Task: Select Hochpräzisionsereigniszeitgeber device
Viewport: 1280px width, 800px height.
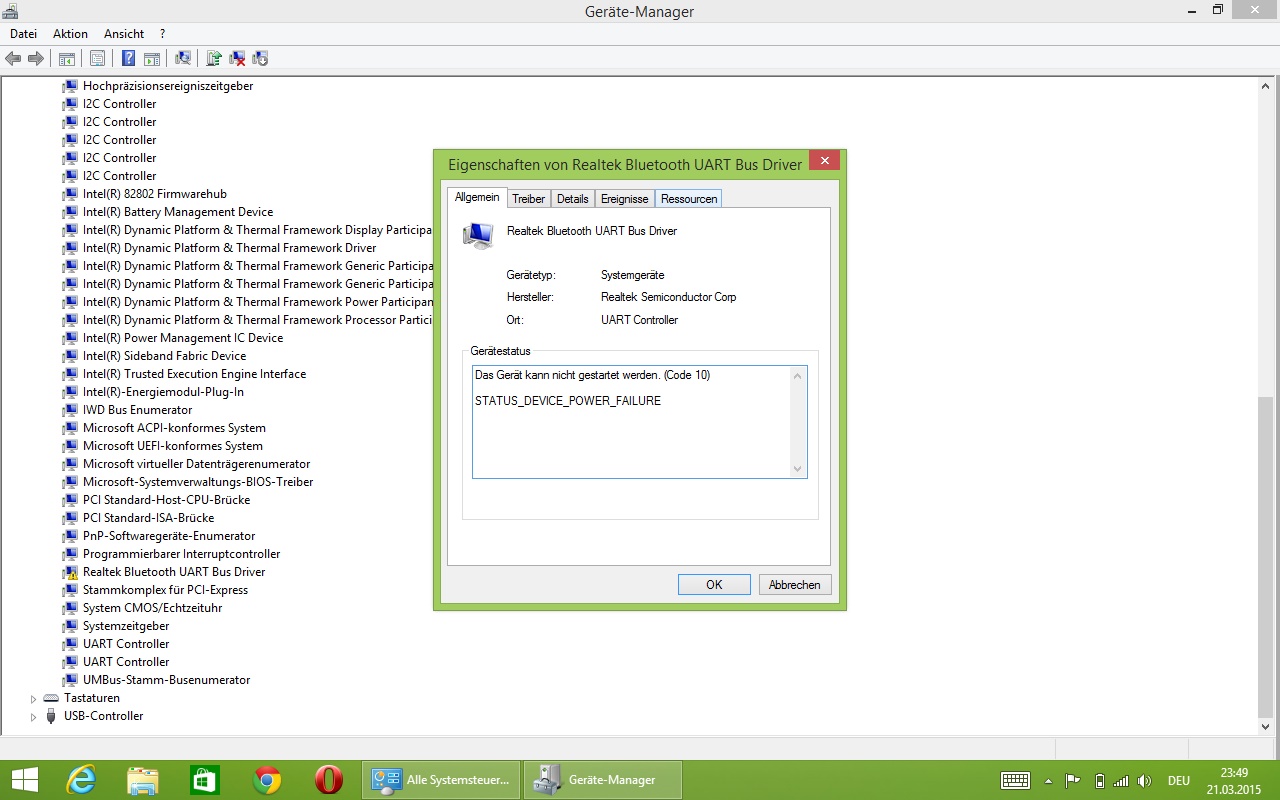Action: pos(168,86)
